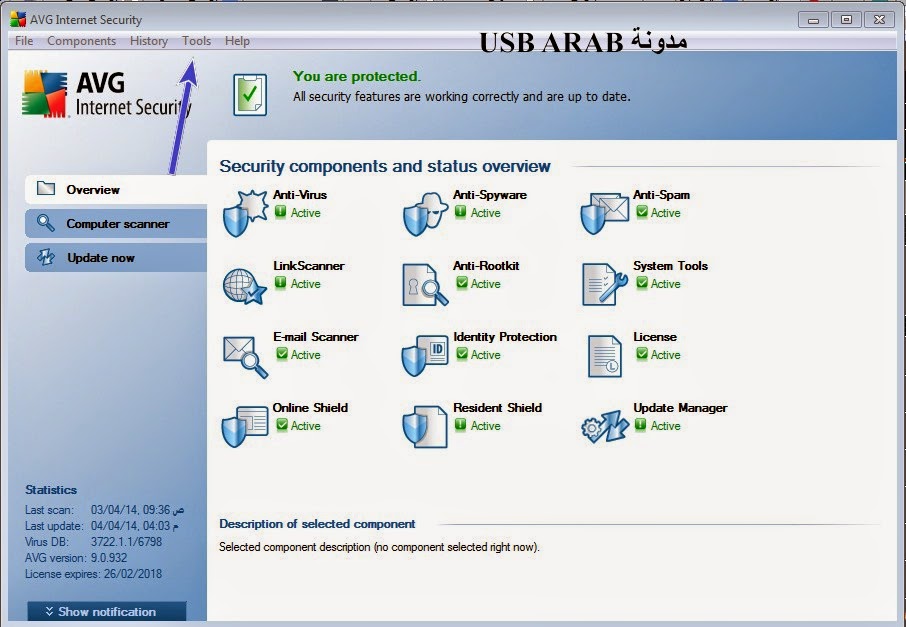Open the Online Shield icon
The image size is (906, 627).
coord(245,426)
